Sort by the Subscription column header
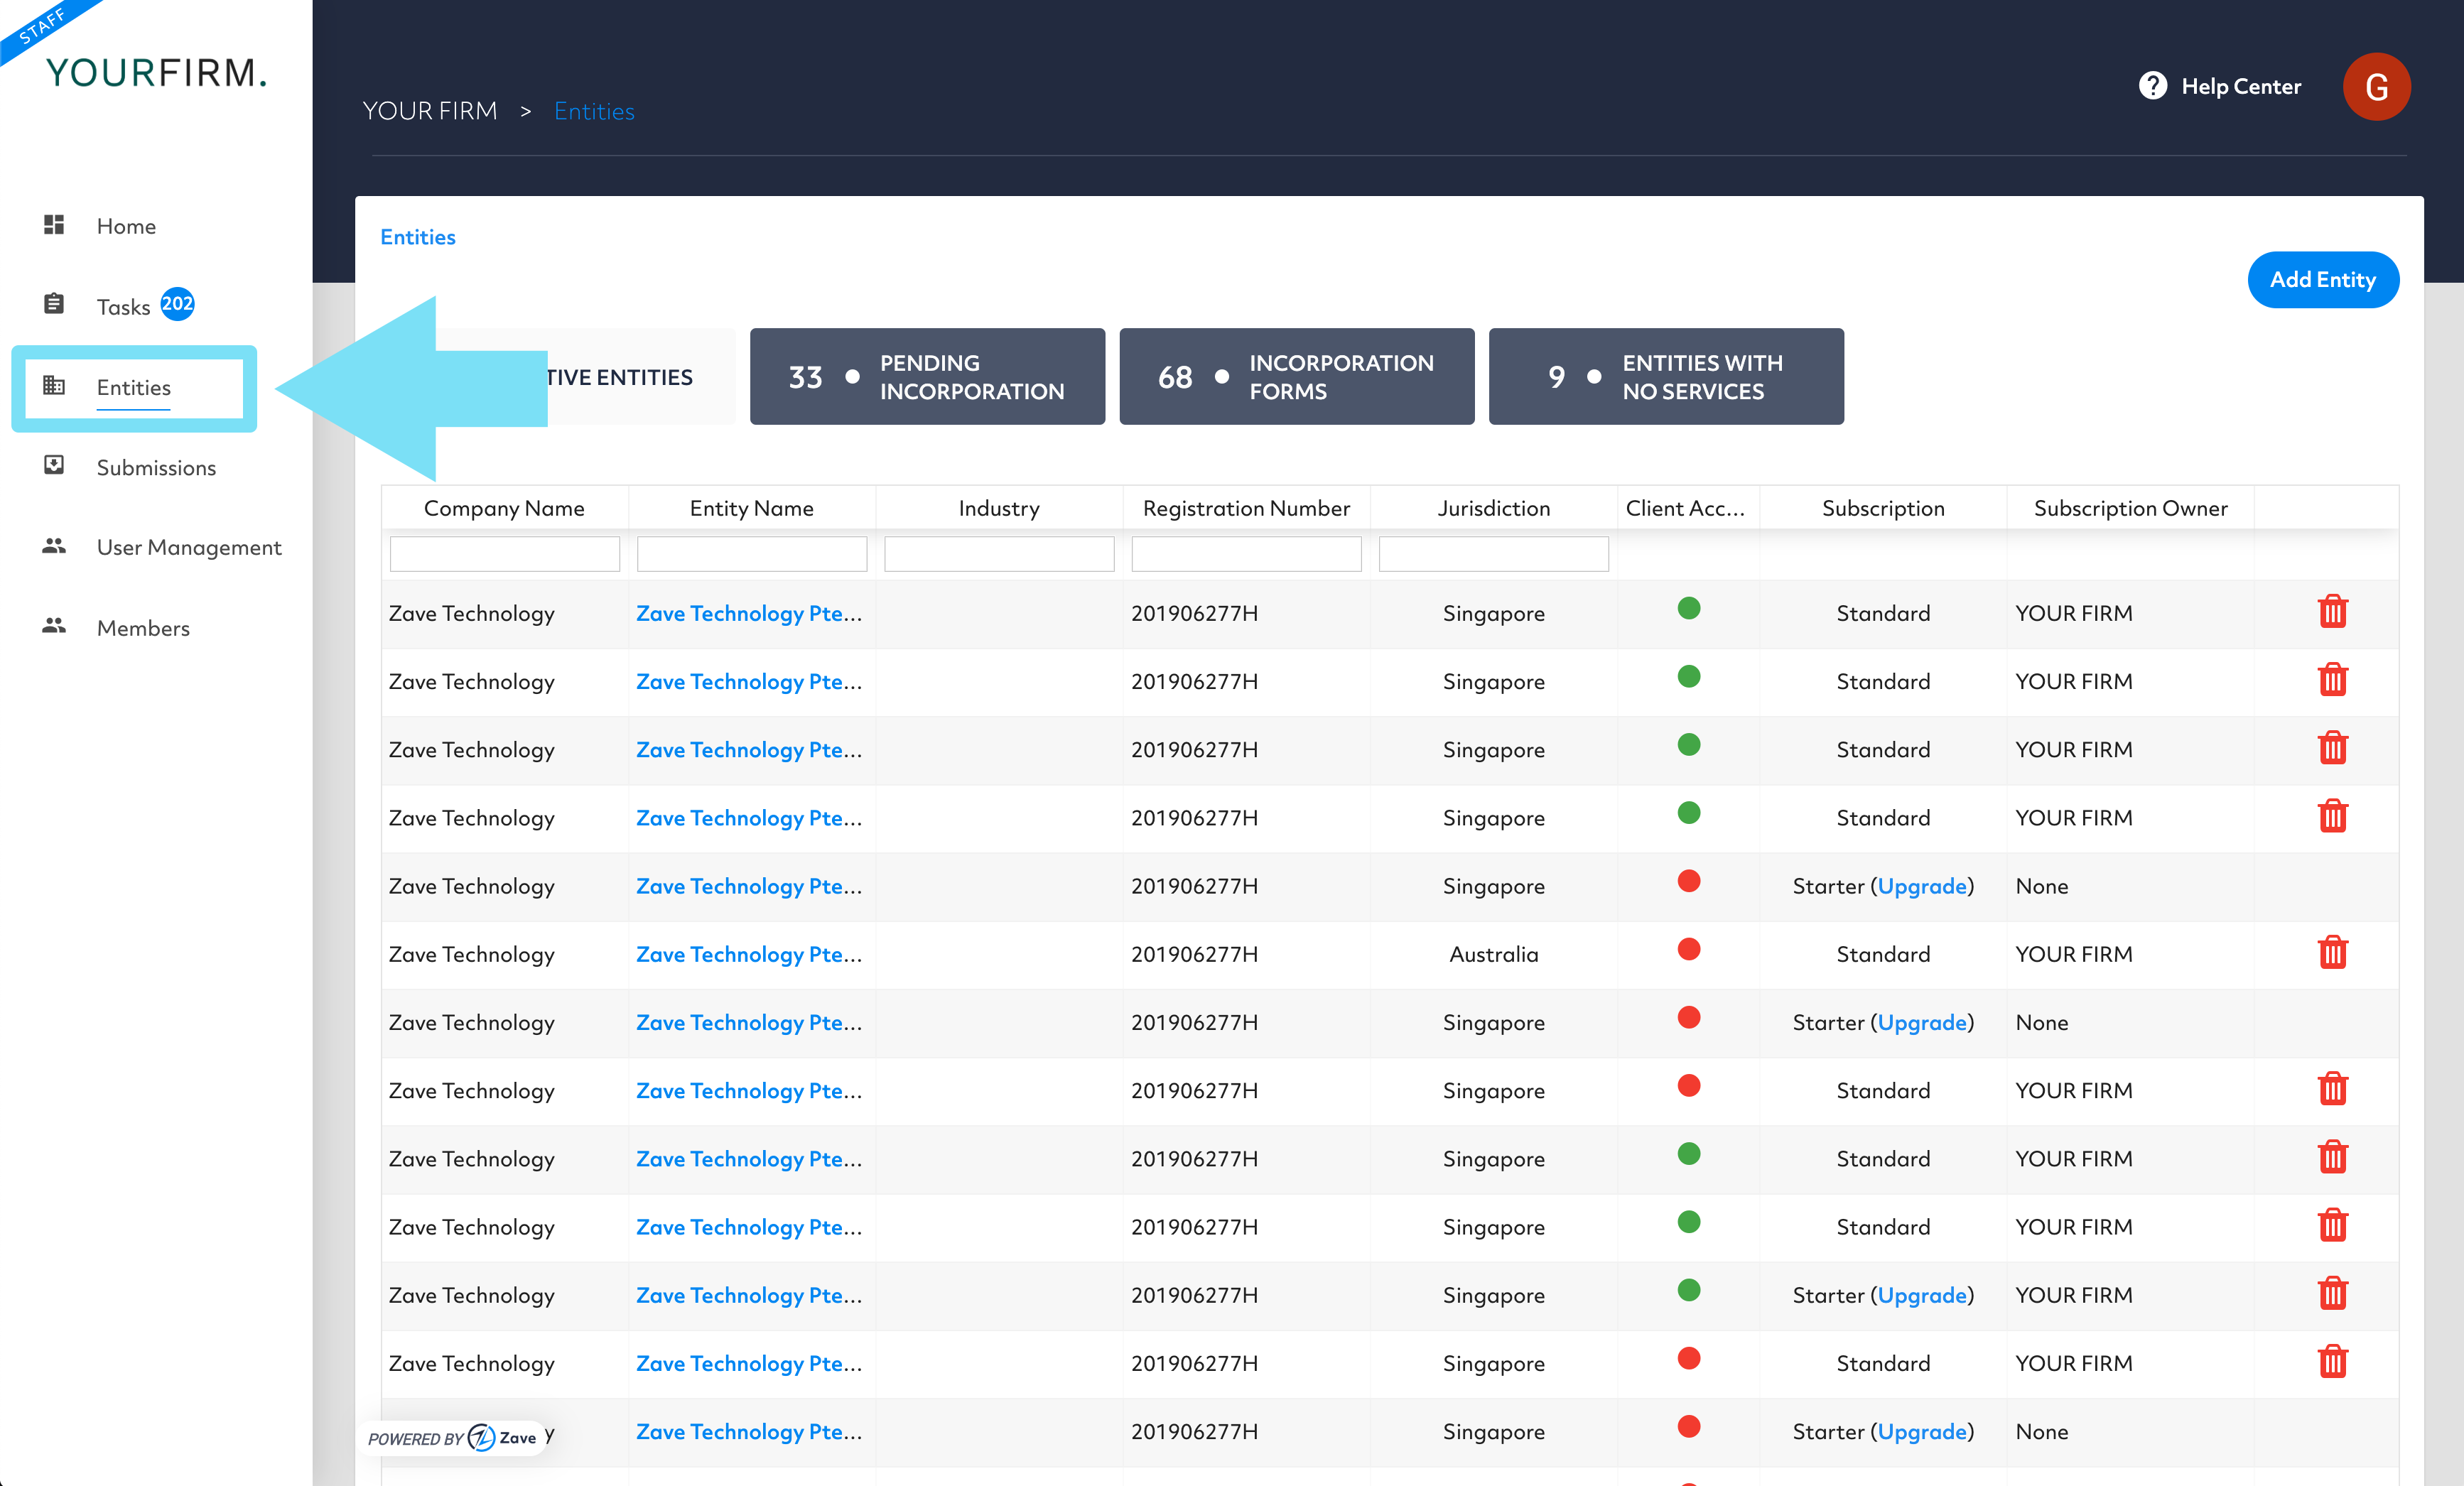Image resolution: width=2464 pixels, height=1486 pixels. point(1883,508)
